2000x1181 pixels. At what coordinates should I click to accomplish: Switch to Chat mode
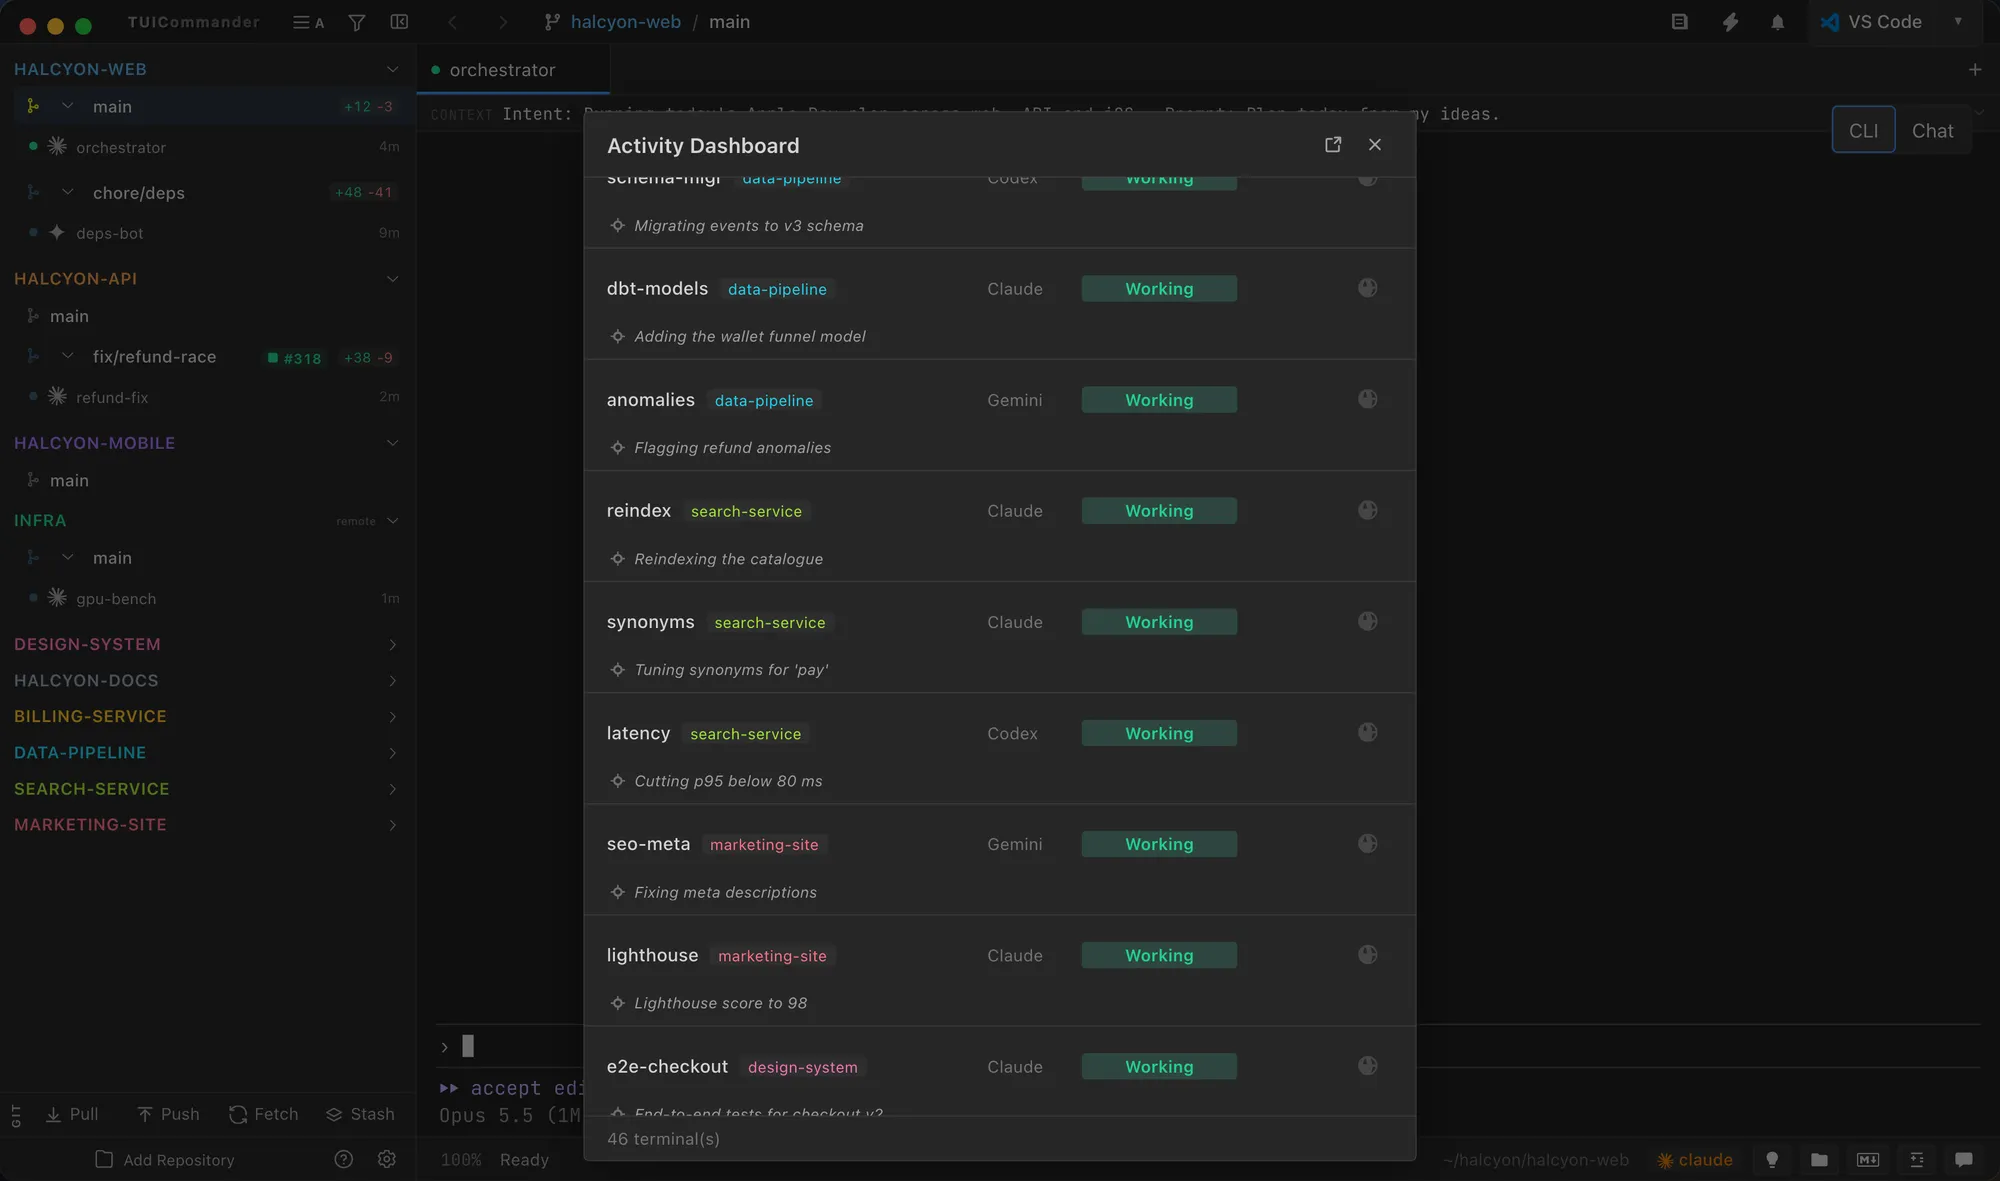(1932, 130)
